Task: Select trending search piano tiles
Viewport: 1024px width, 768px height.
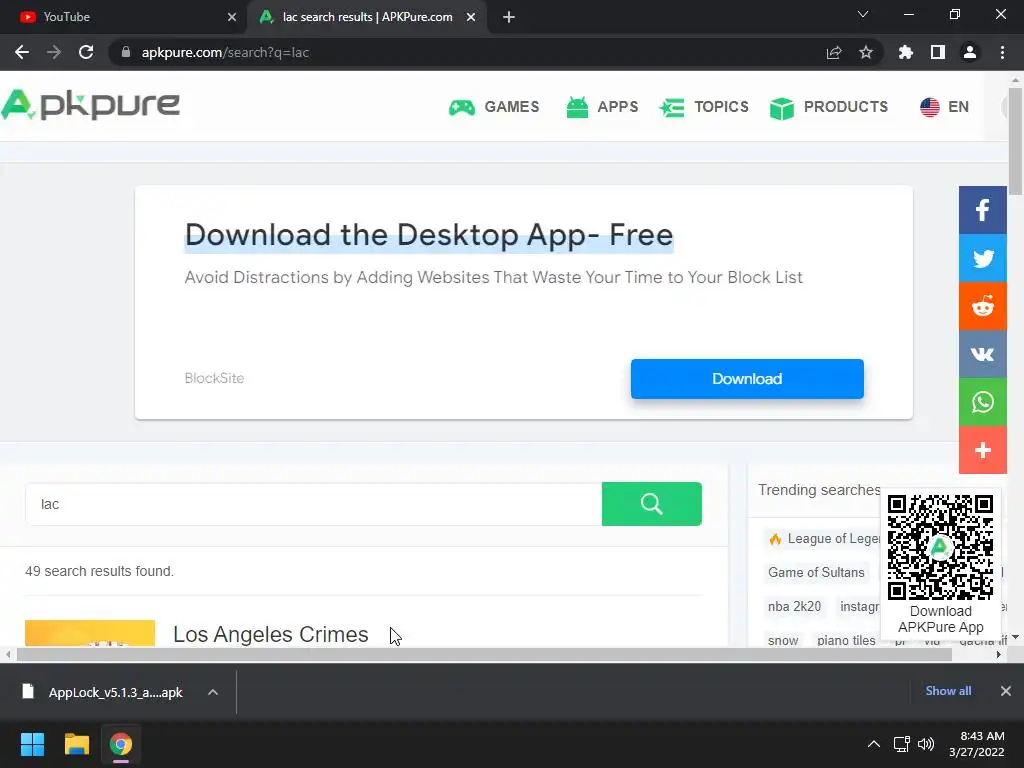Action: (846, 641)
